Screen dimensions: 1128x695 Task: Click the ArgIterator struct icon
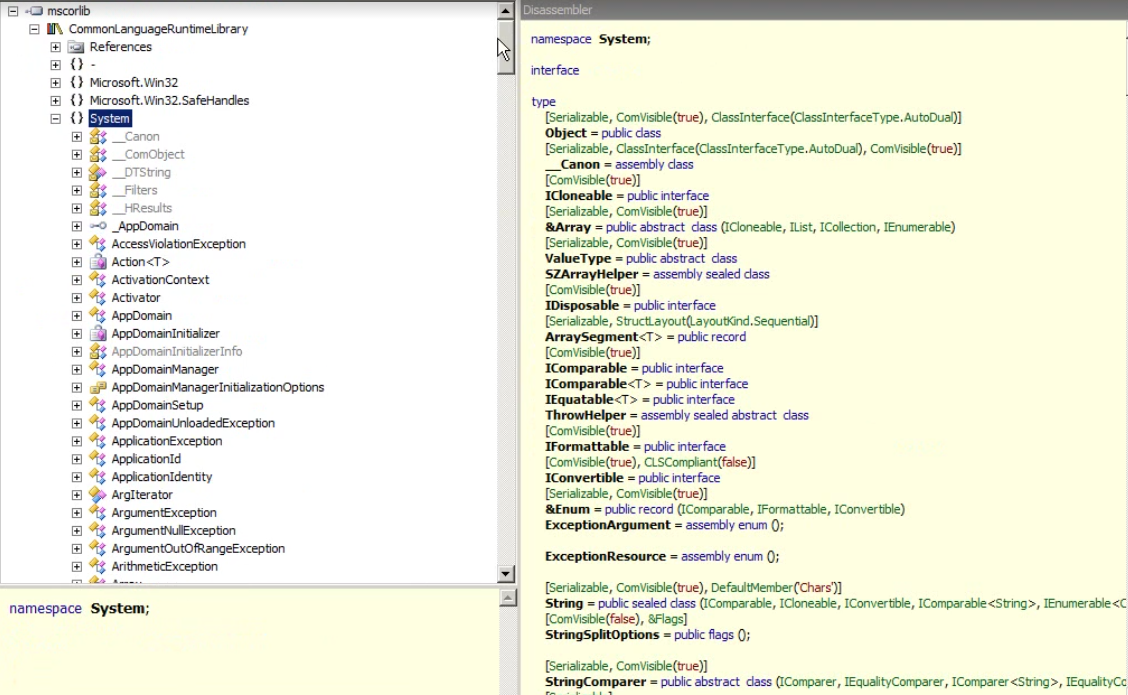coord(98,495)
